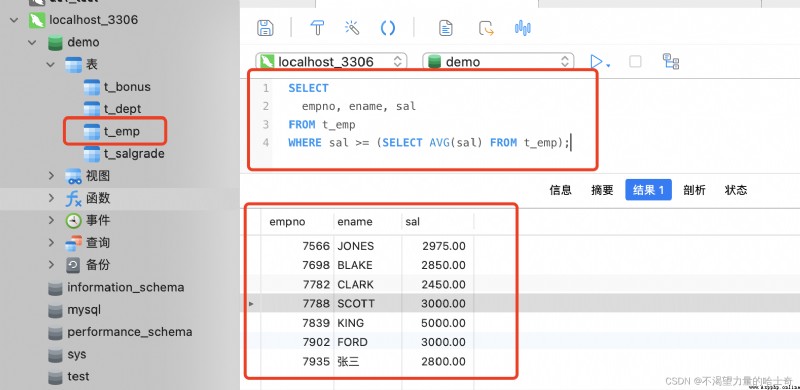Select the localhost_3306 connection in tree

pos(93,20)
